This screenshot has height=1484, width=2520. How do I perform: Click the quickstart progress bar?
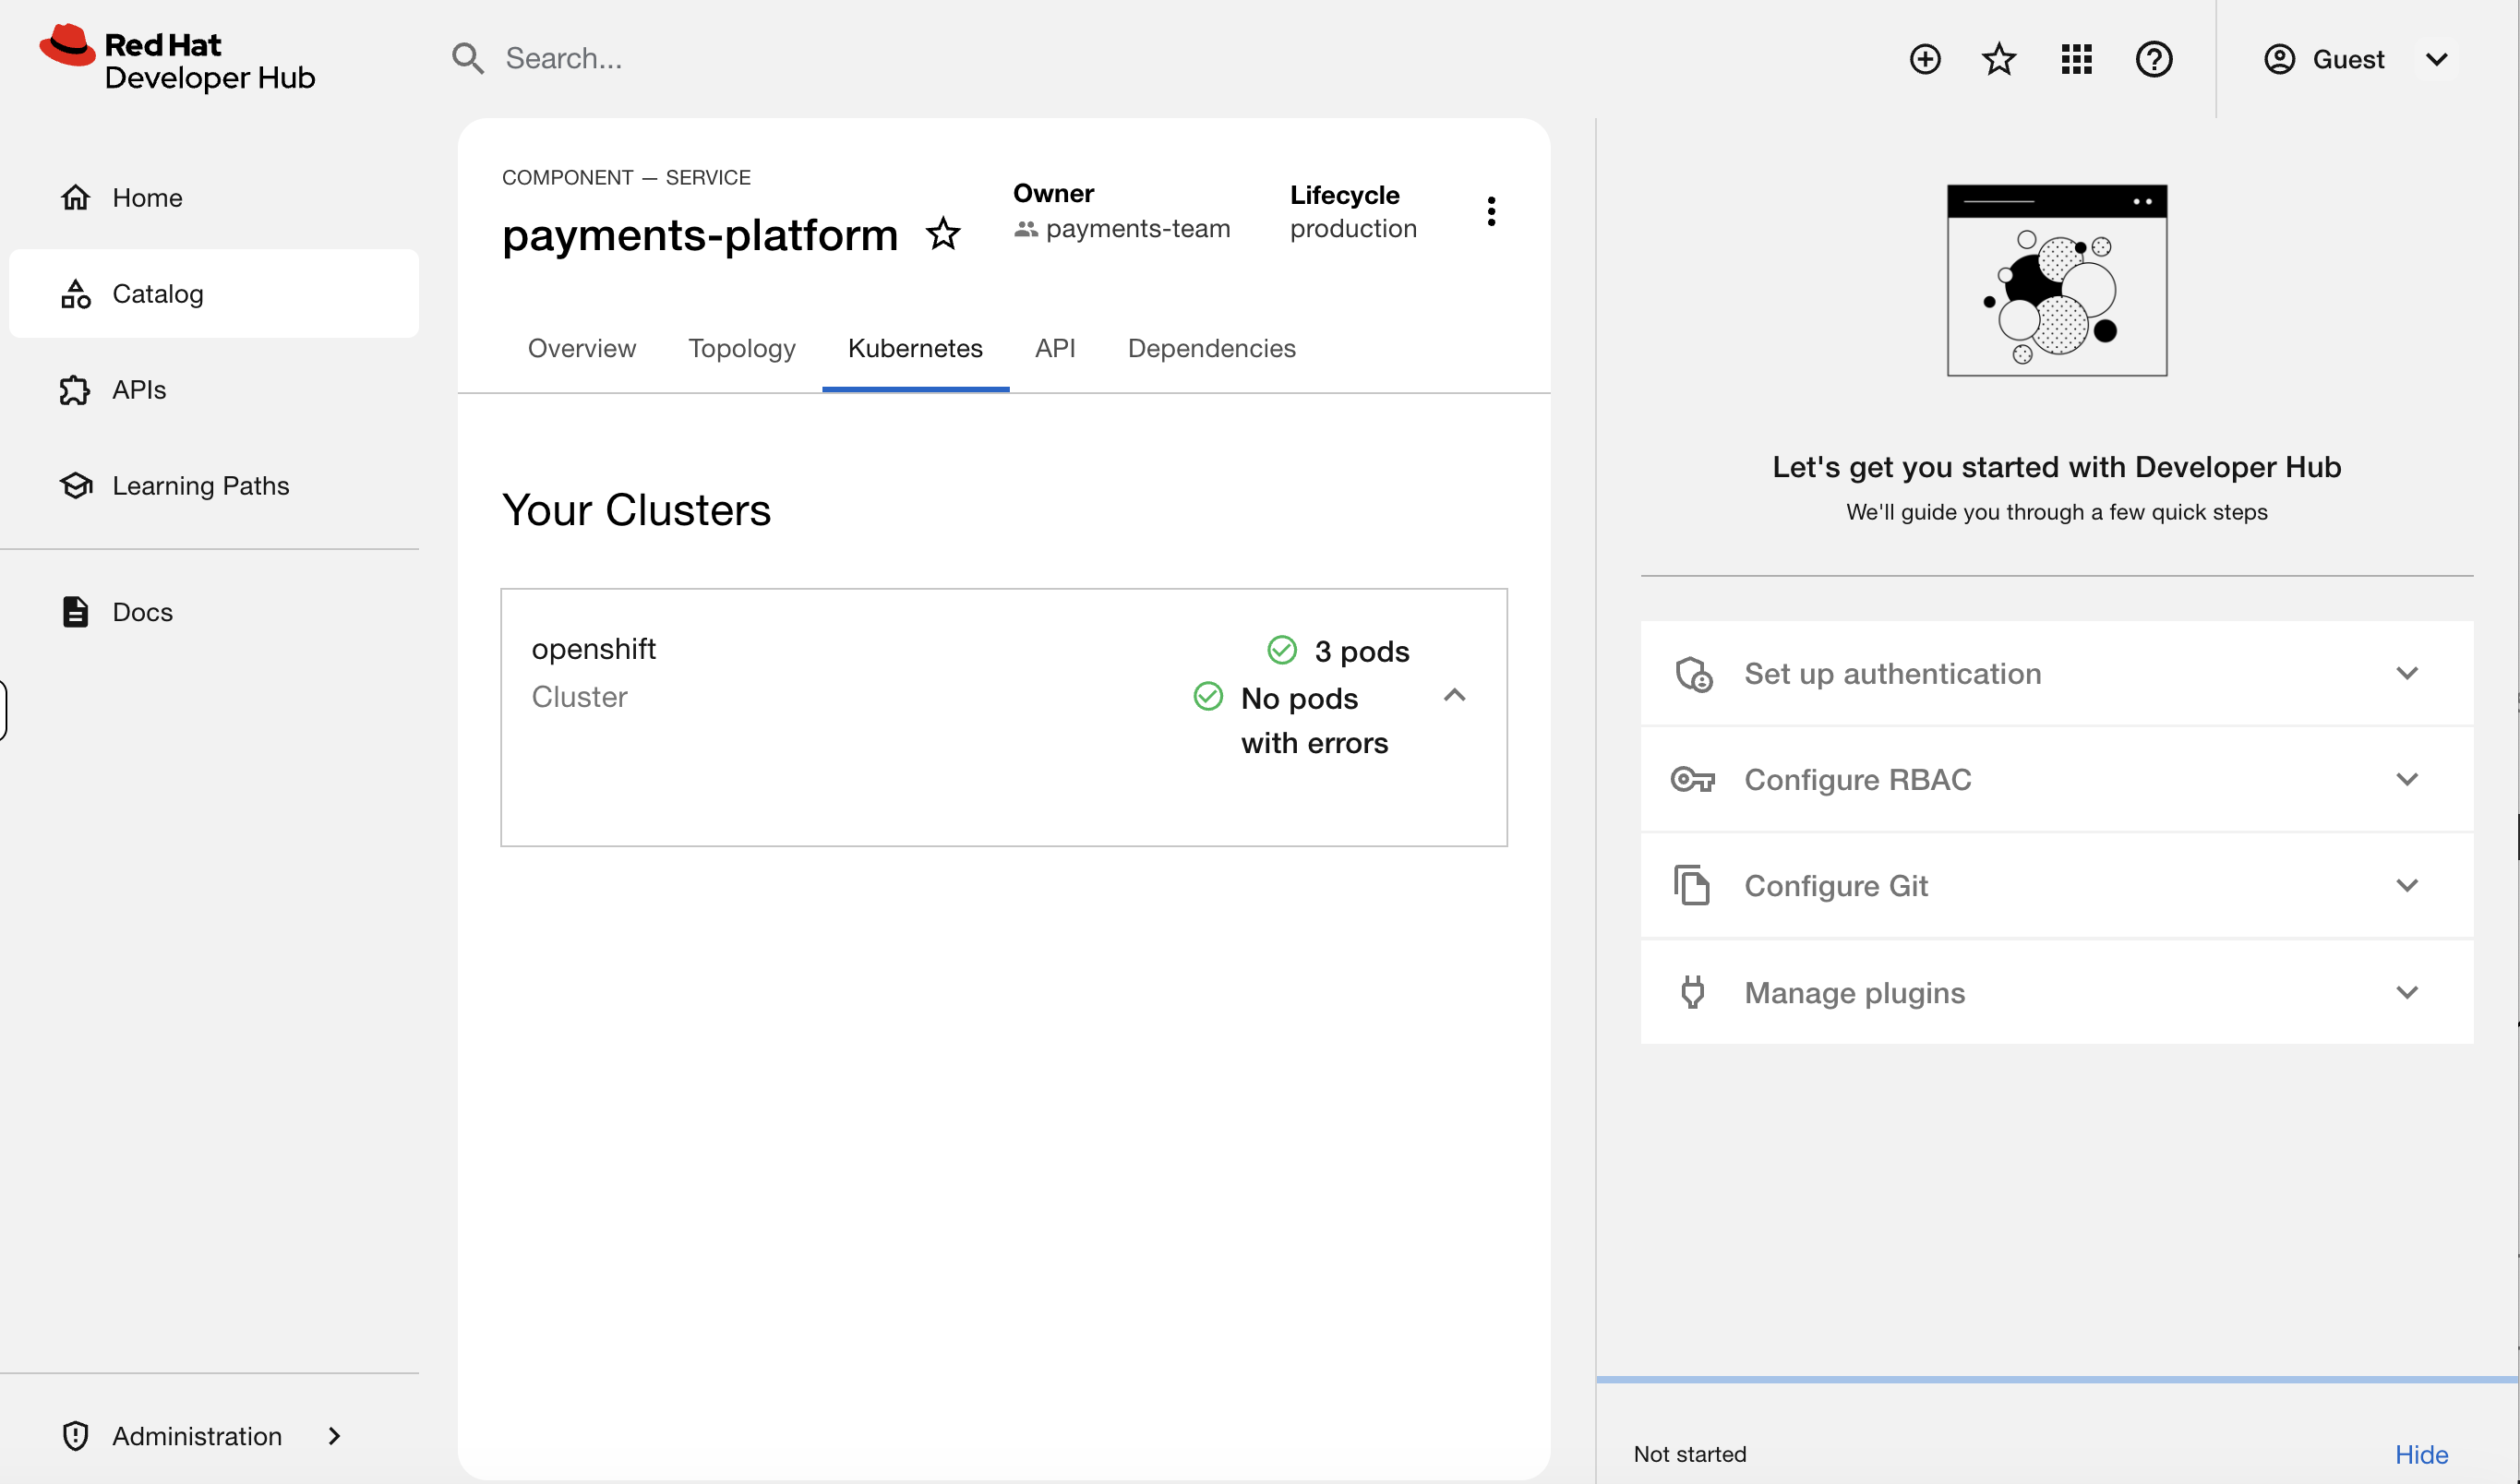click(2057, 1380)
